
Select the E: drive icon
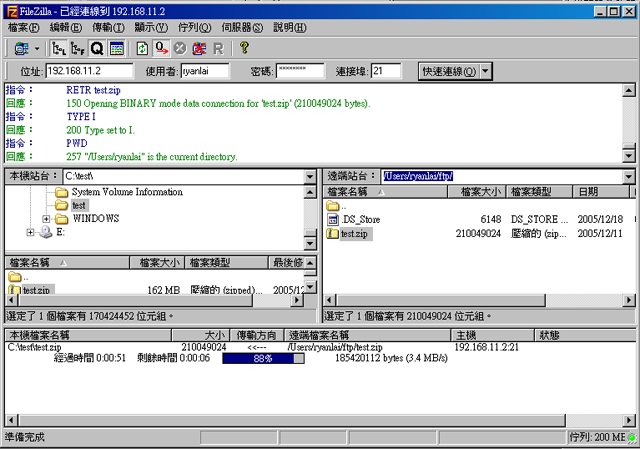coord(46,232)
